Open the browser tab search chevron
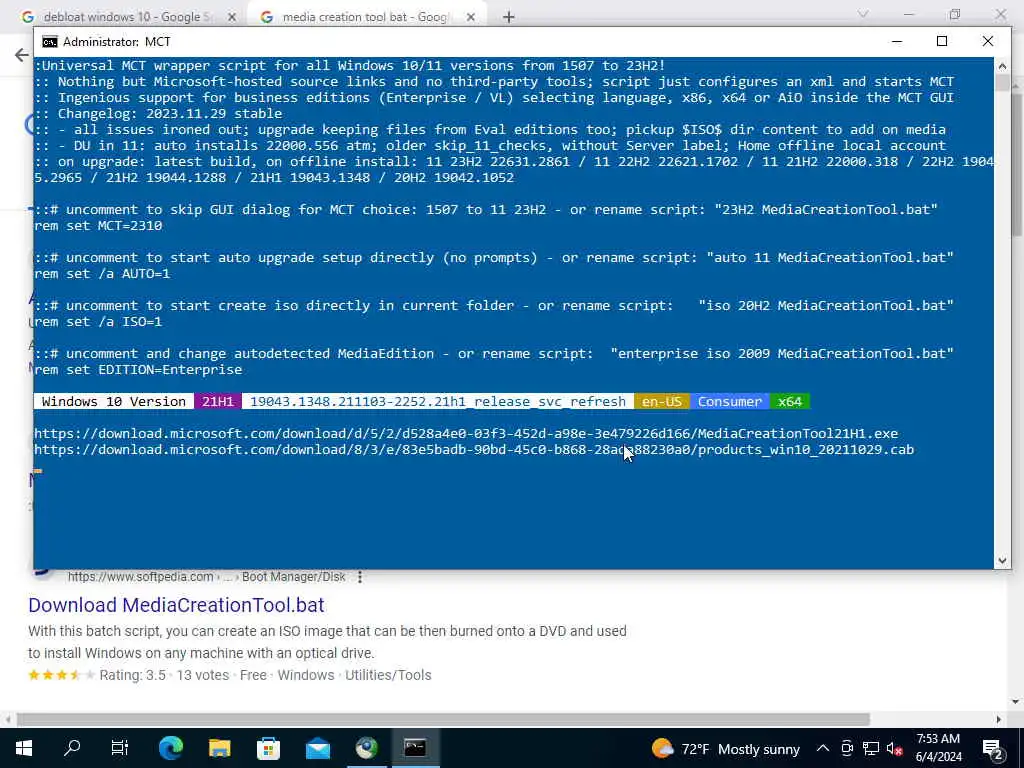 tap(863, 14)
